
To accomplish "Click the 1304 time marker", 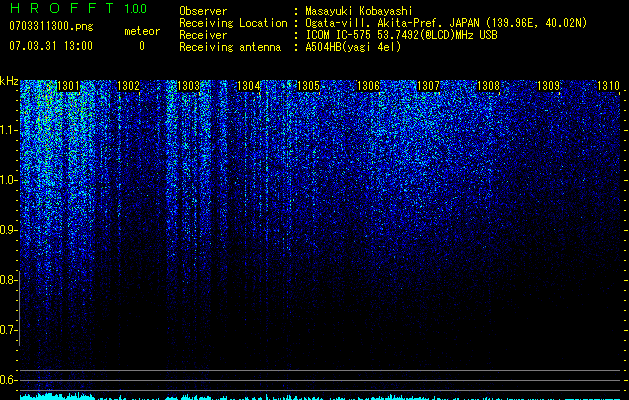I will tap(248, 86).
